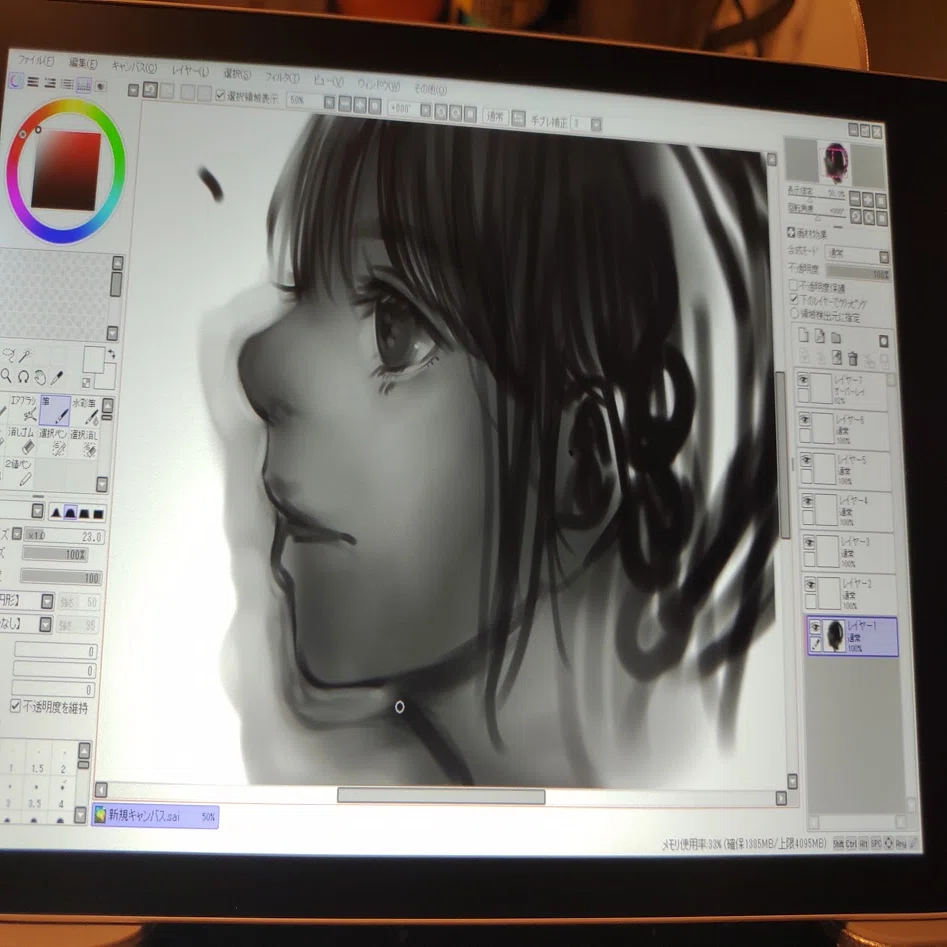
Task: Enable the 不透明度保護 checkbox
Action: [794, 284]
